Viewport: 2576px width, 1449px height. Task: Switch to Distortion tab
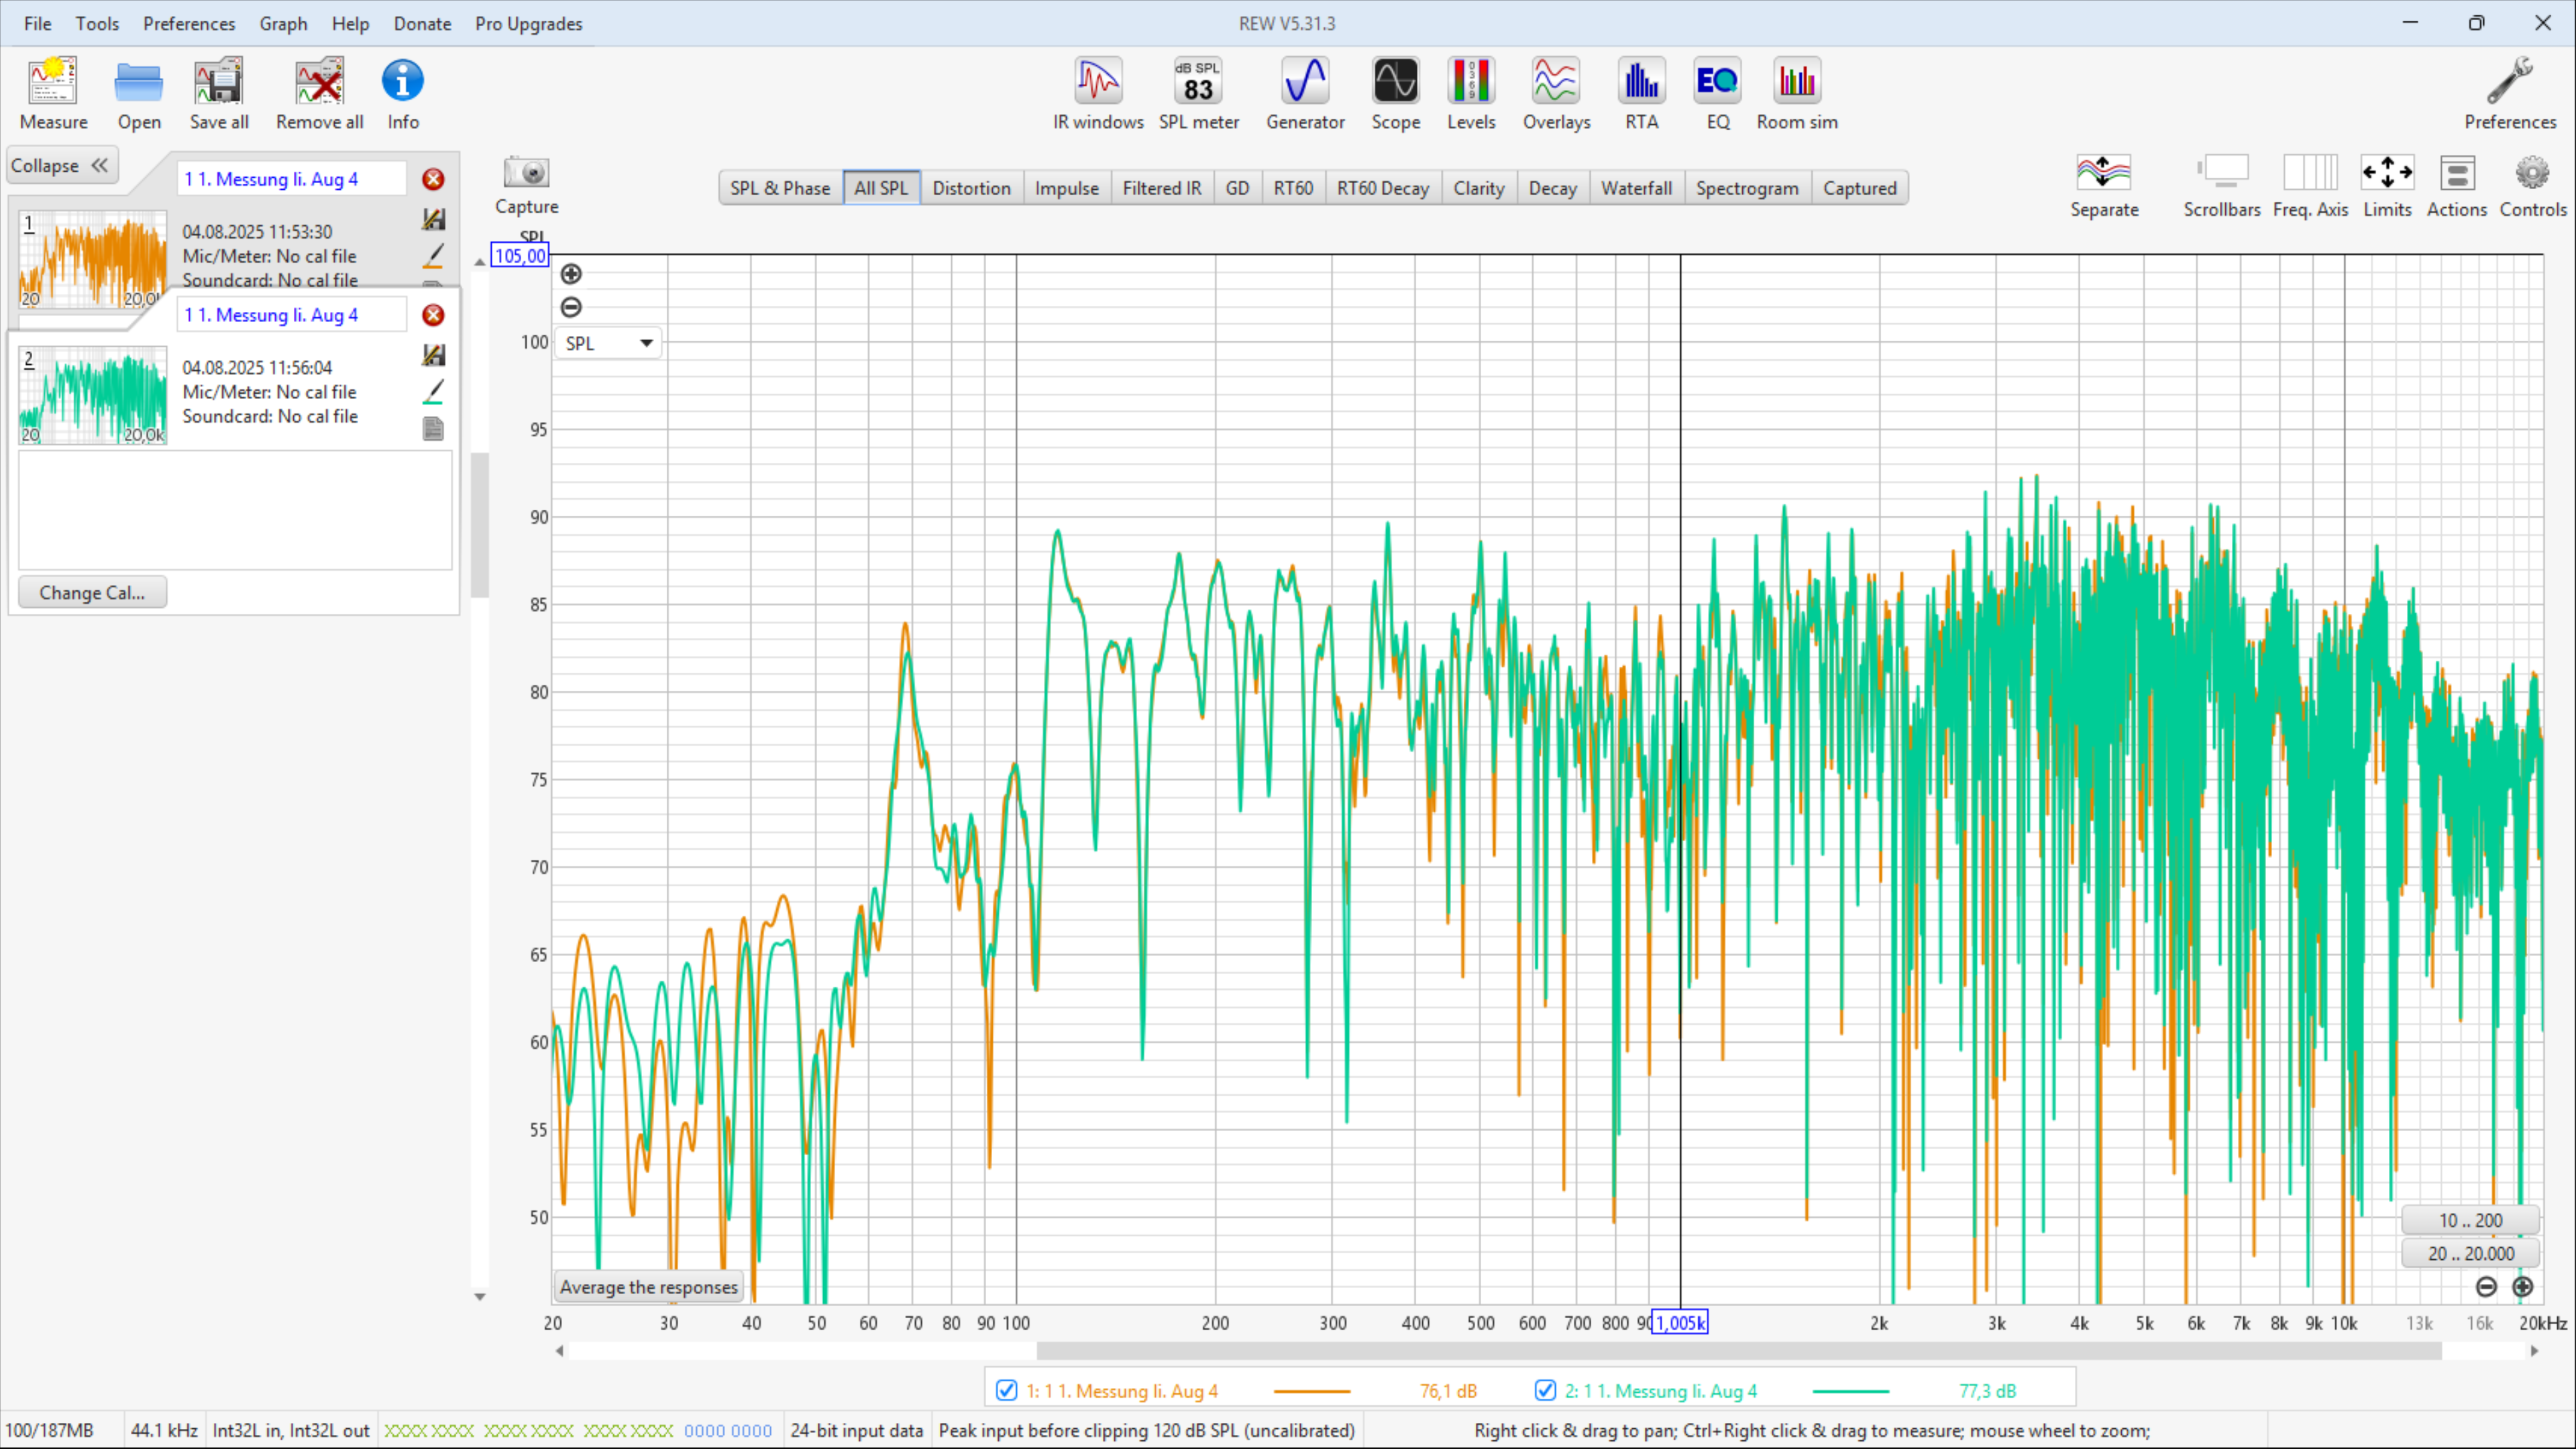pos(971,188)
